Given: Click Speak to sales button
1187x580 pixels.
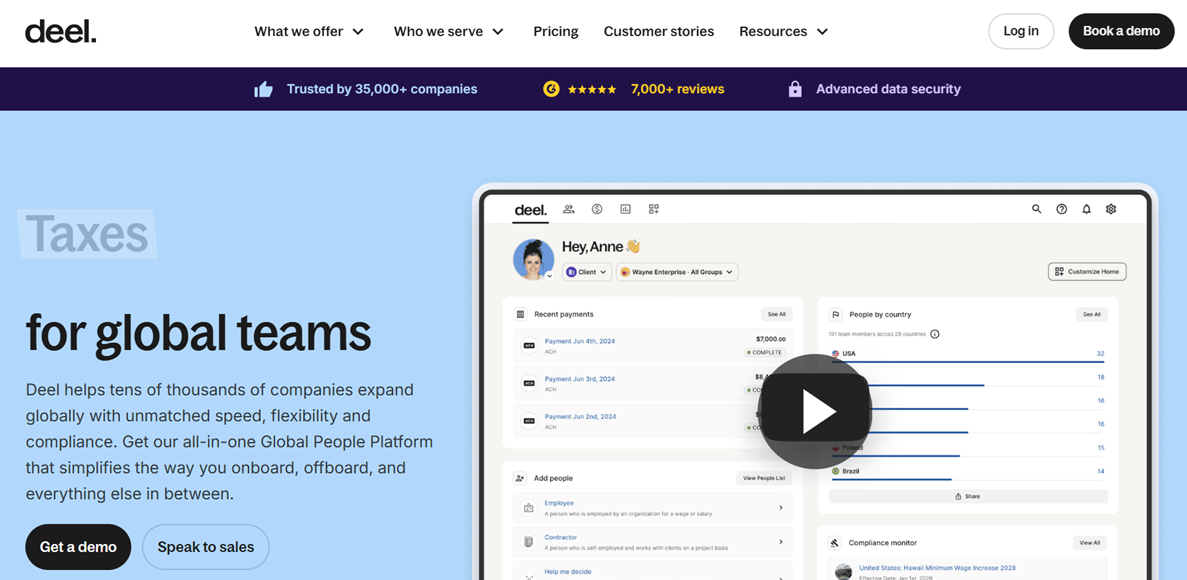Looking at the screenshot, I should tap(206, 547).
